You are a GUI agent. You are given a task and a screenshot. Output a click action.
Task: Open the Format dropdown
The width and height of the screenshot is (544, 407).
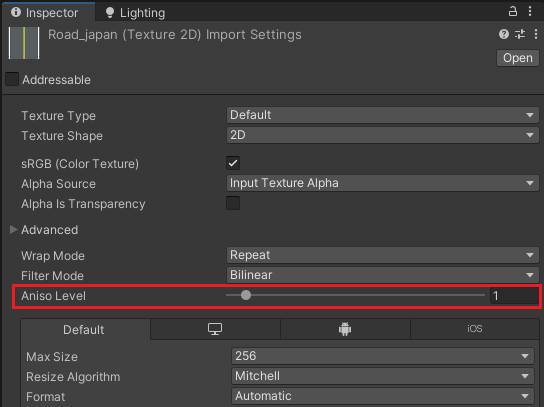(383, 396)
